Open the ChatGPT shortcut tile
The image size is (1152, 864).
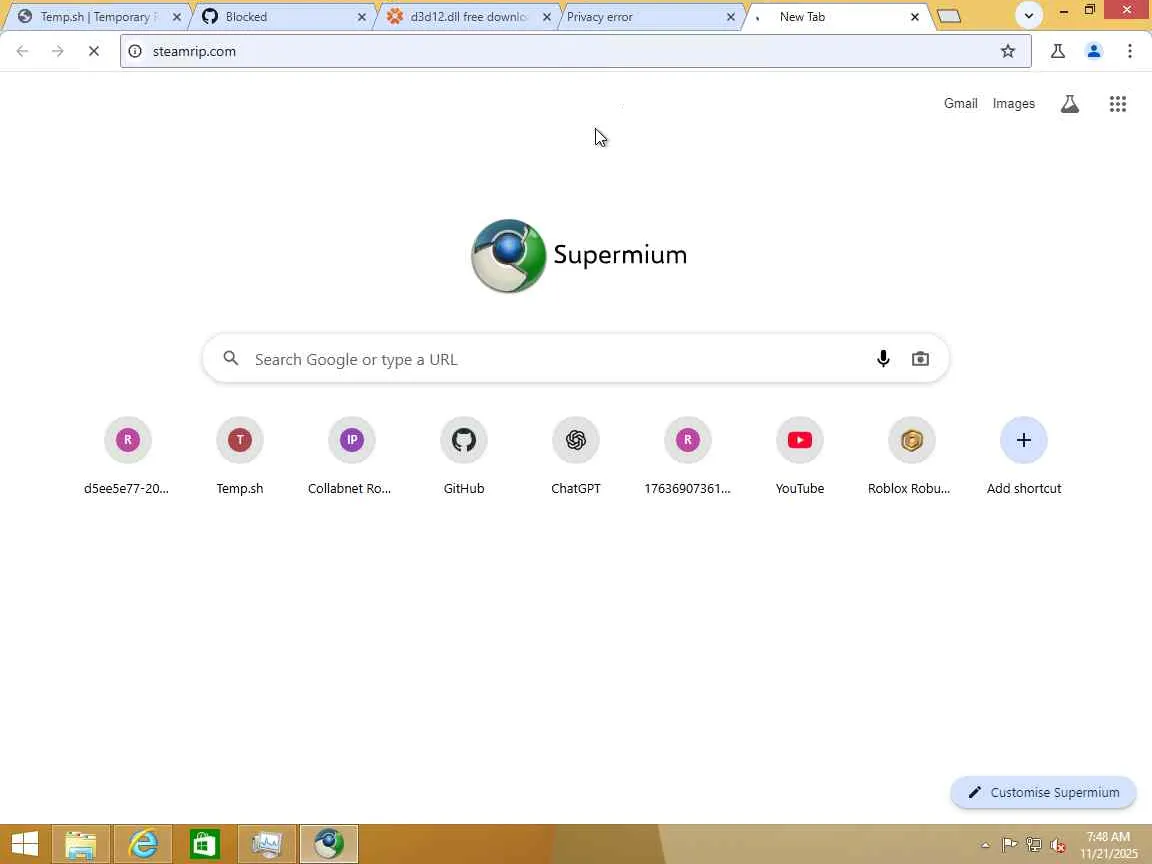(575, 456)
